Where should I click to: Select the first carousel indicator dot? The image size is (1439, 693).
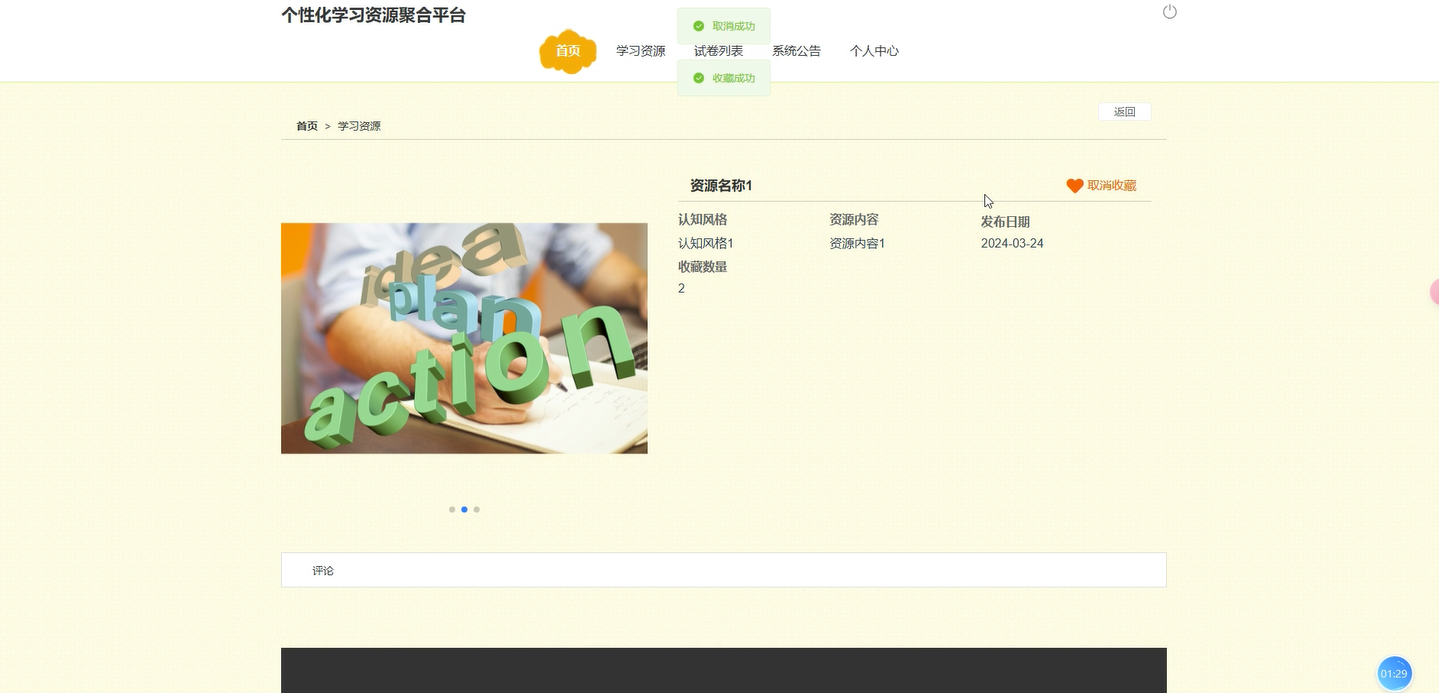click(x=452, y=509)
